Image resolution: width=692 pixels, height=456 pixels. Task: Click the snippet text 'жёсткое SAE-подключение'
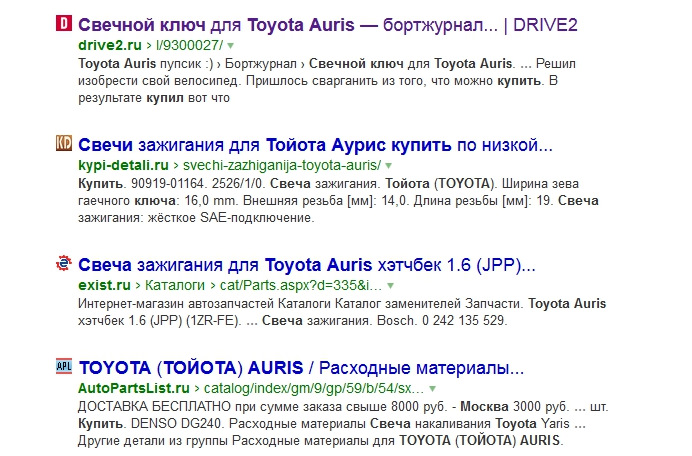[230, 217]
